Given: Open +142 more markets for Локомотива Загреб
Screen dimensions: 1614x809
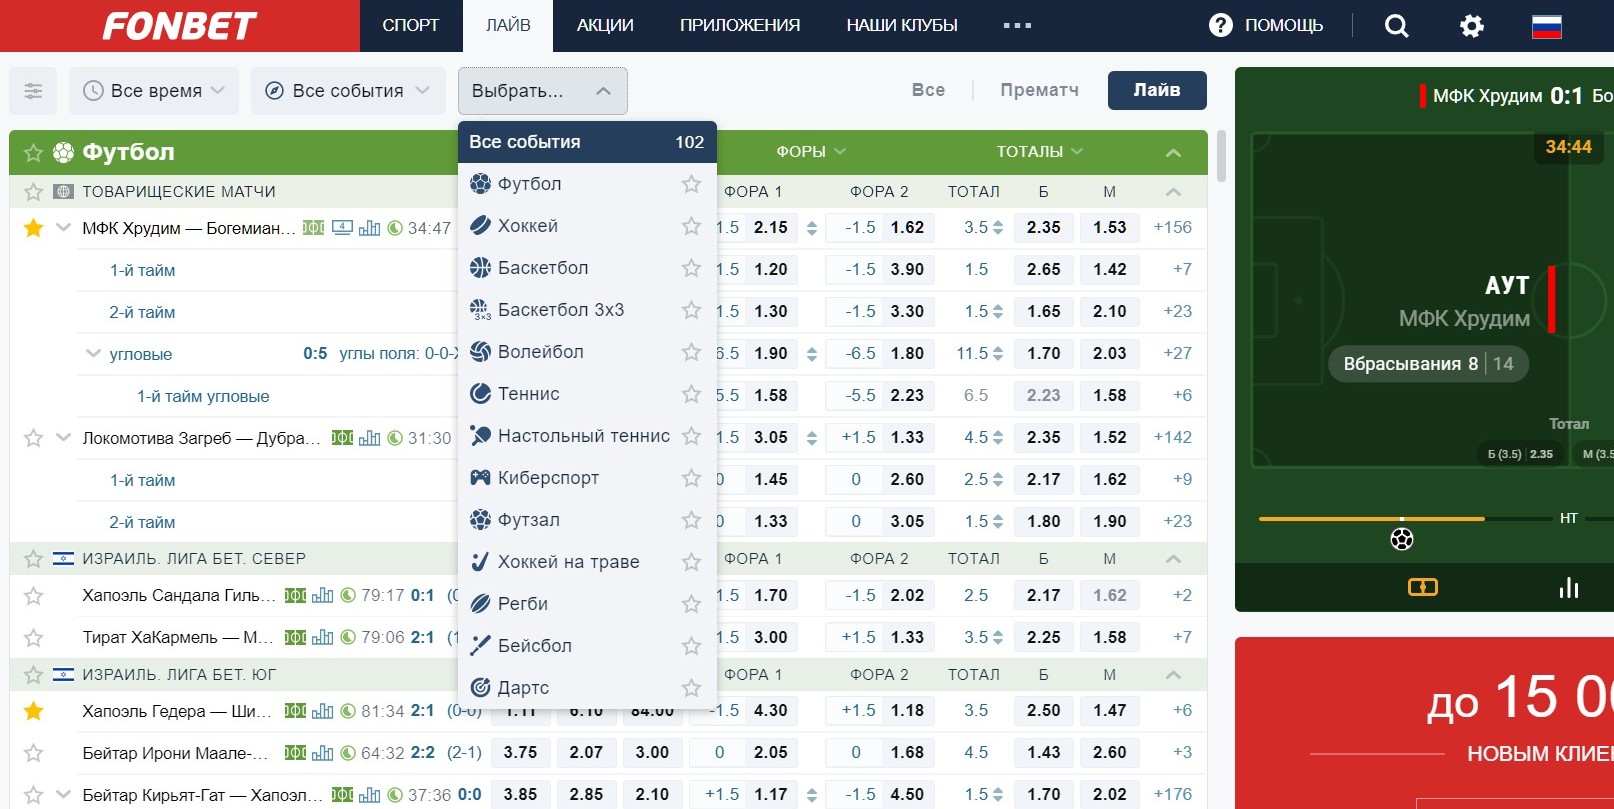Looking at the screenshot, I should 1172,438.
